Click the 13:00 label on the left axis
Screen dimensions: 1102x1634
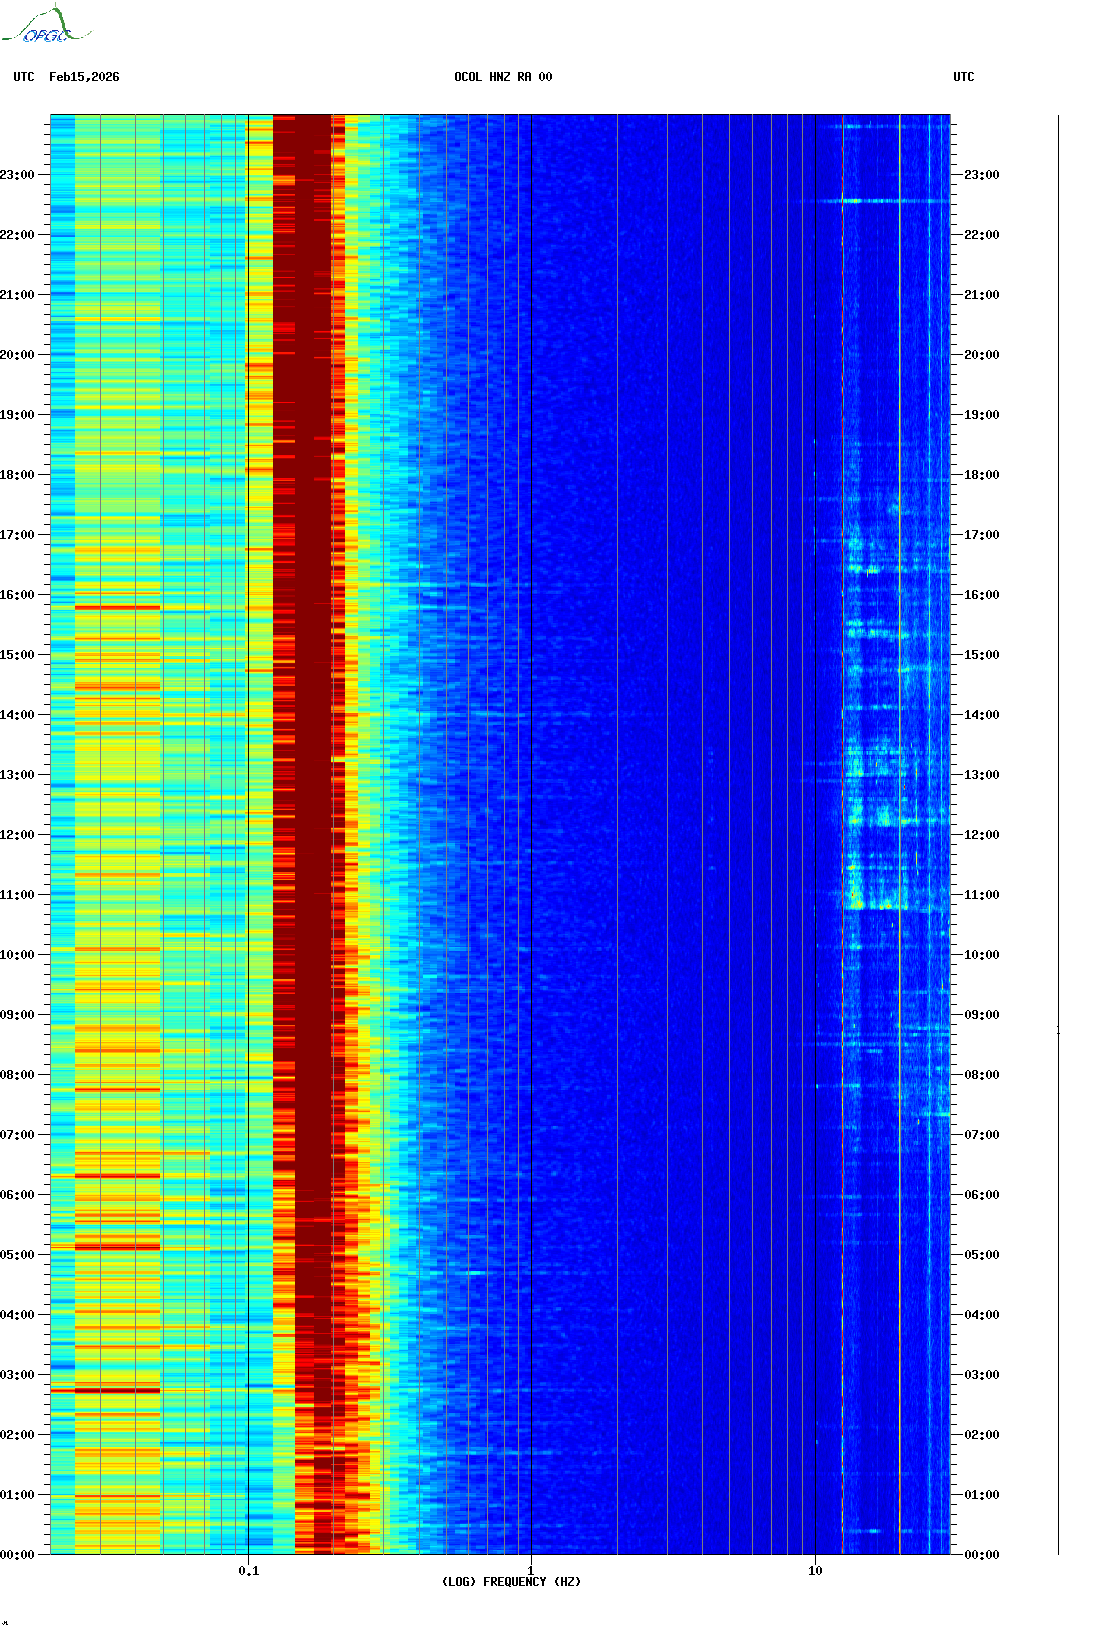click(x=17, y=775)
